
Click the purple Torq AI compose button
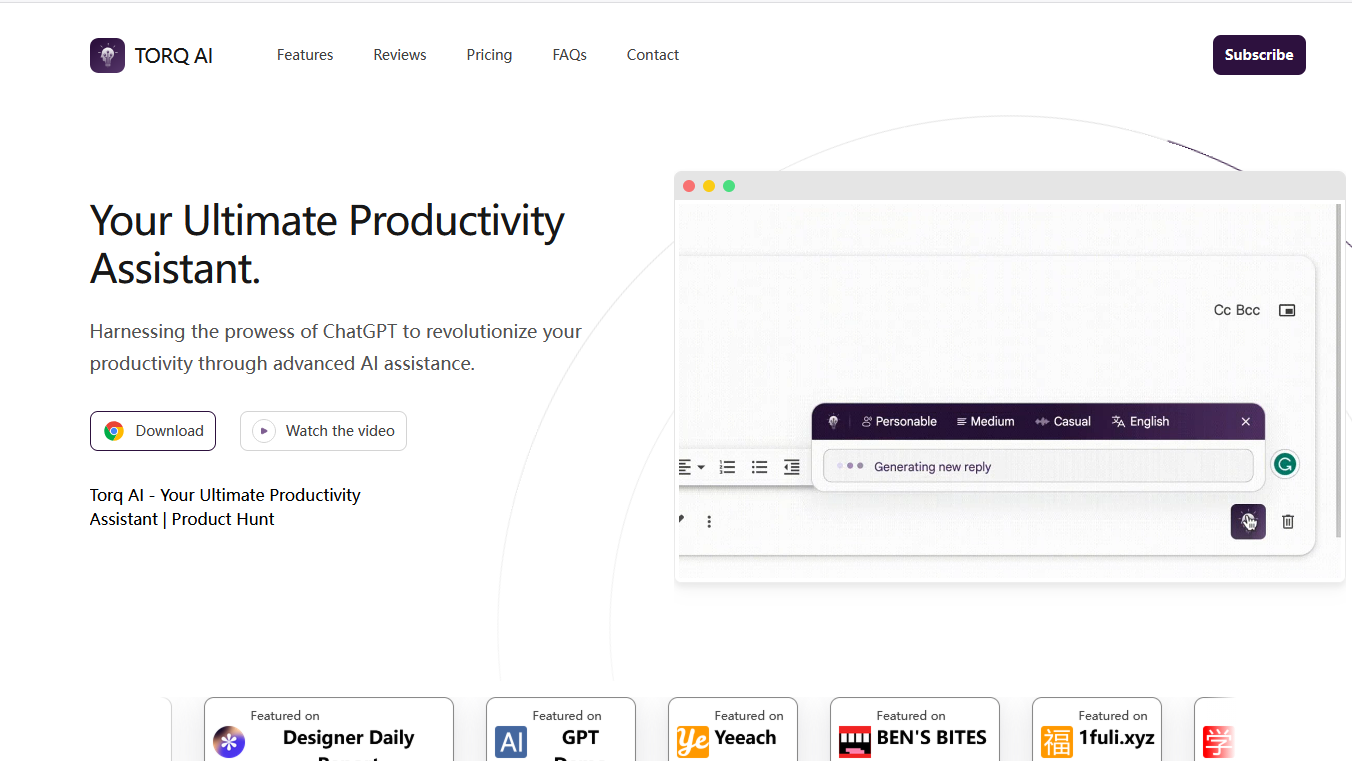point(1248,521)
